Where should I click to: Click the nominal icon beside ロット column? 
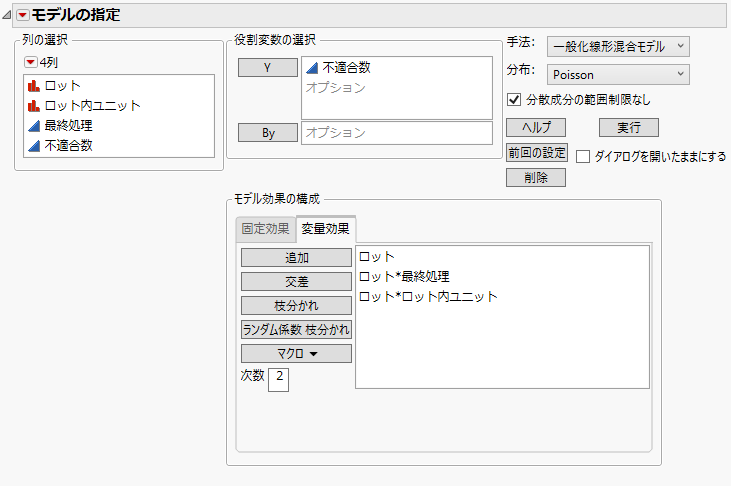pyautogui.click(x=34, y=86)
